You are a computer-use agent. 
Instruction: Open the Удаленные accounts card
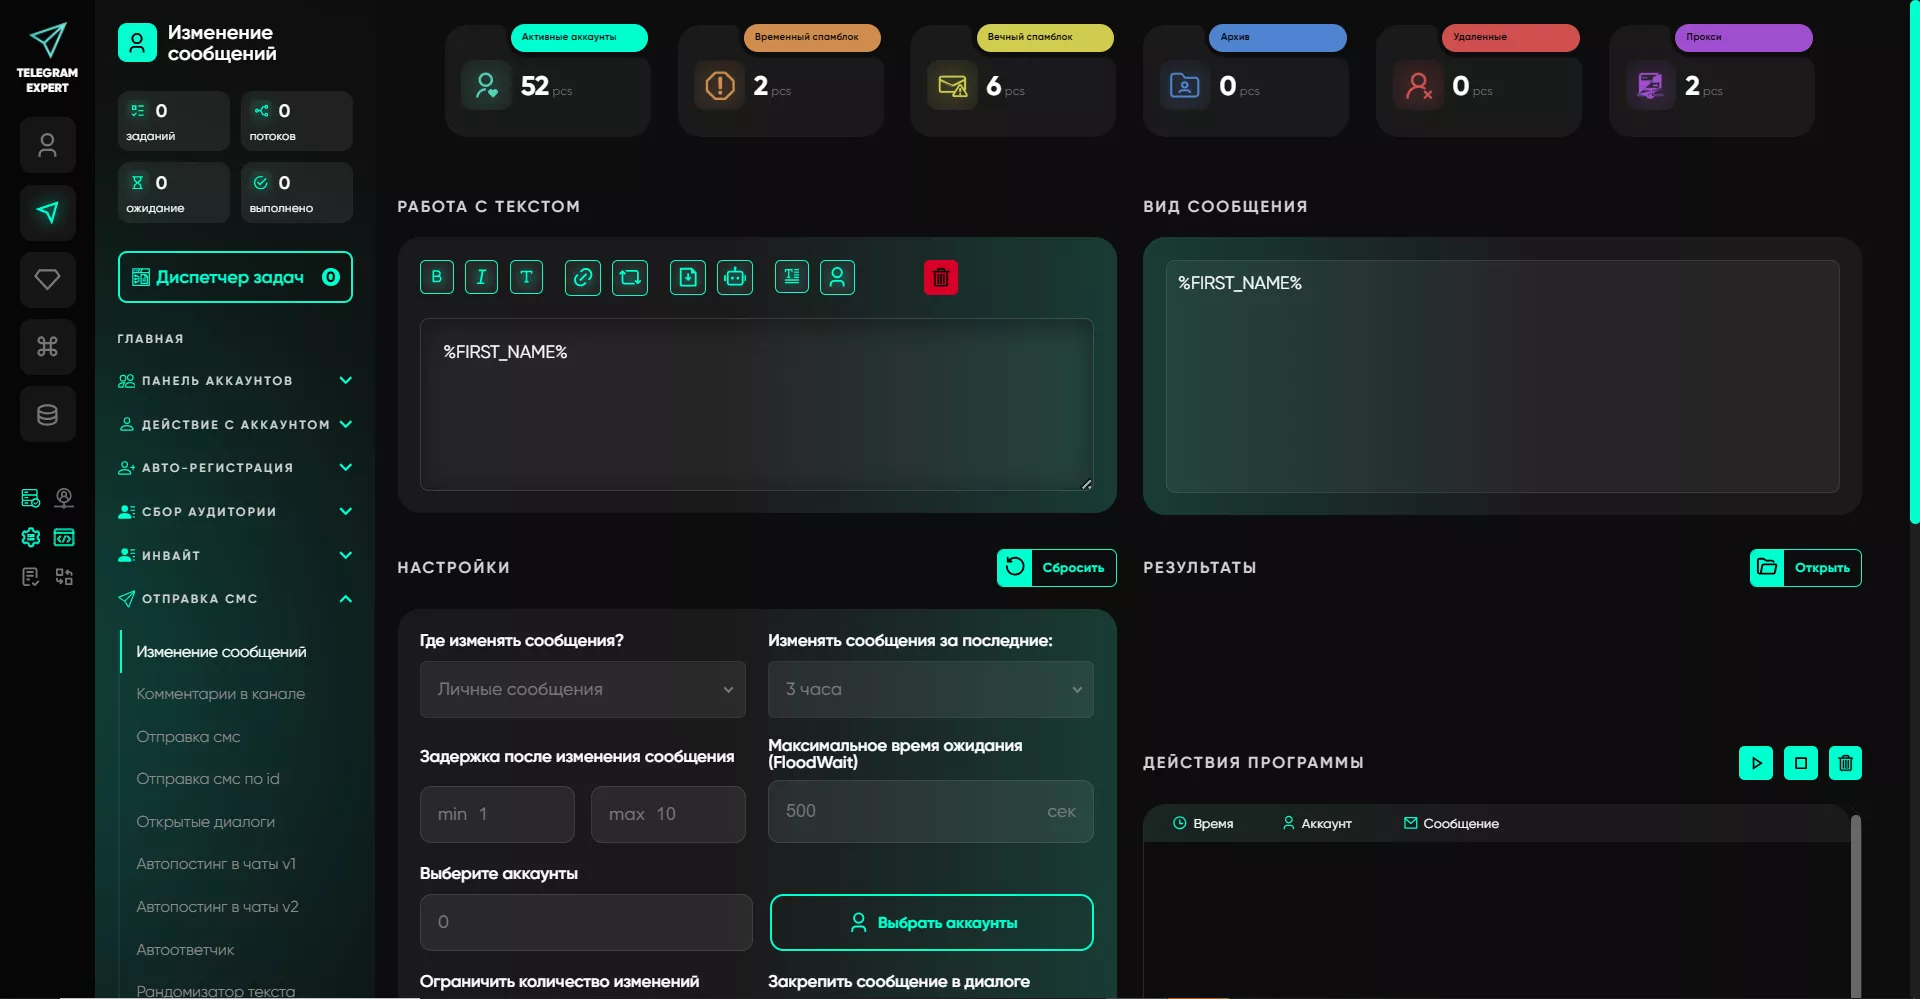click(1479, 81)
